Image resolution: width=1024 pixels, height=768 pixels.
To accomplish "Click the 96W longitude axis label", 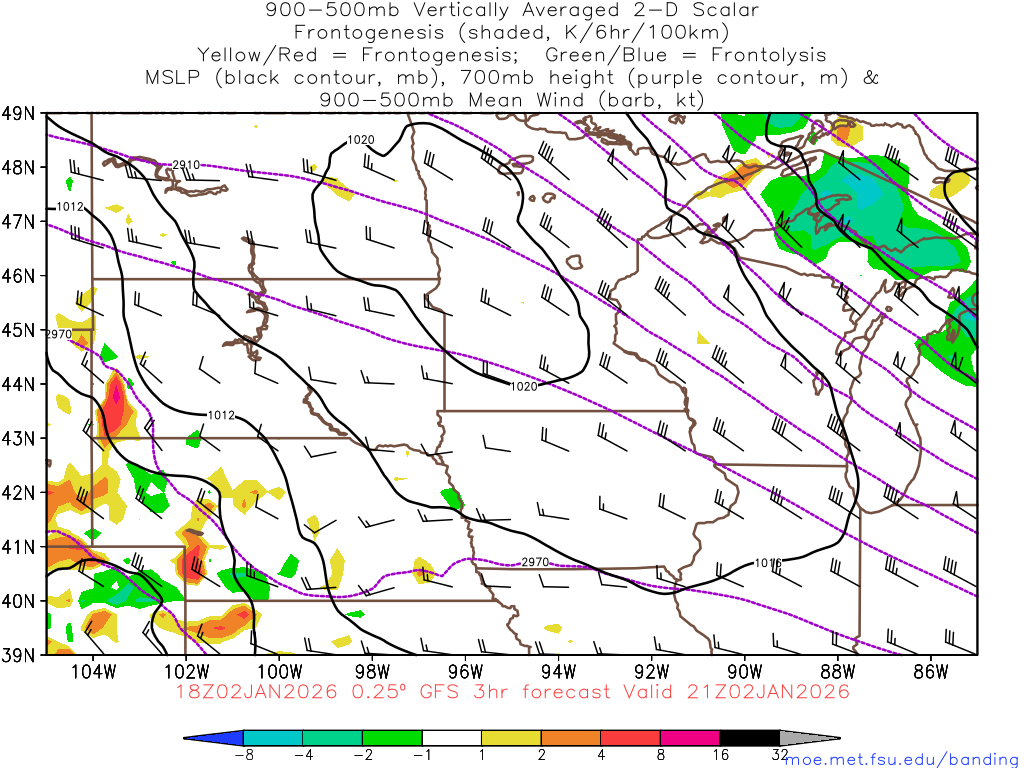I will 465,669.
